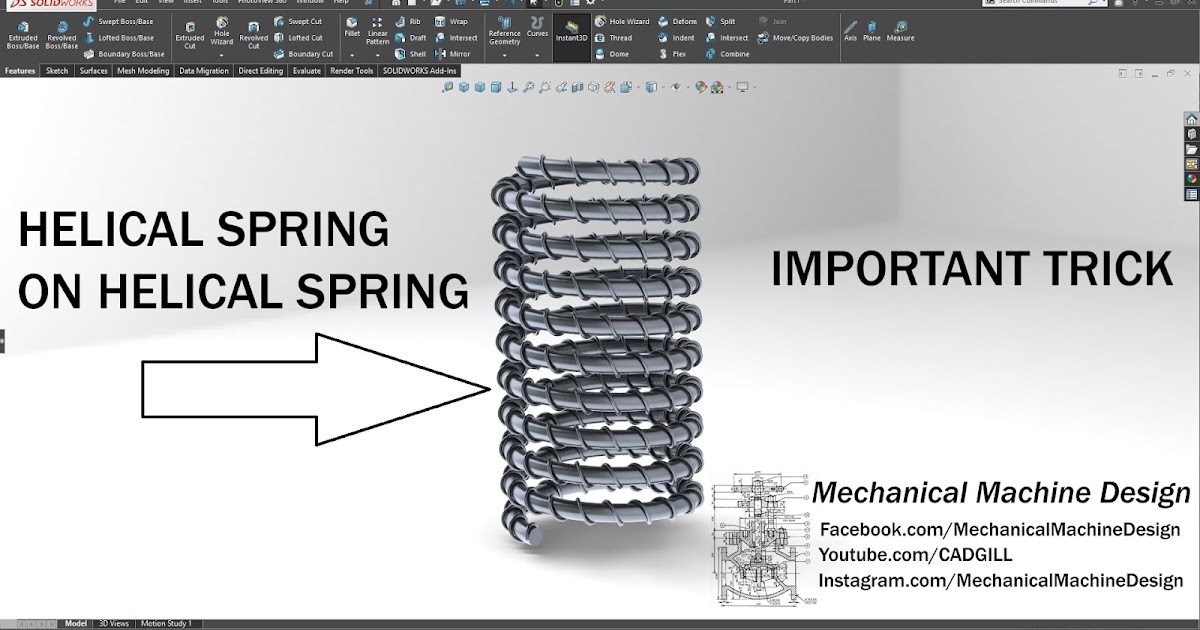Viewport: 1200px width, 630px height.
Task: Toggle Instant3D on or off
Action: tap(570, 36)
